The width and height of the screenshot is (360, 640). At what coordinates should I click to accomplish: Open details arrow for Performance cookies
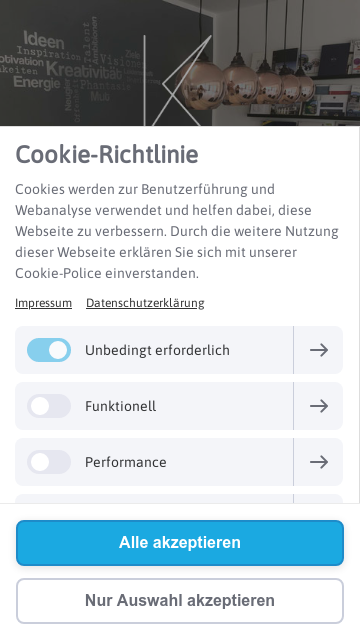tap(318, 462)
